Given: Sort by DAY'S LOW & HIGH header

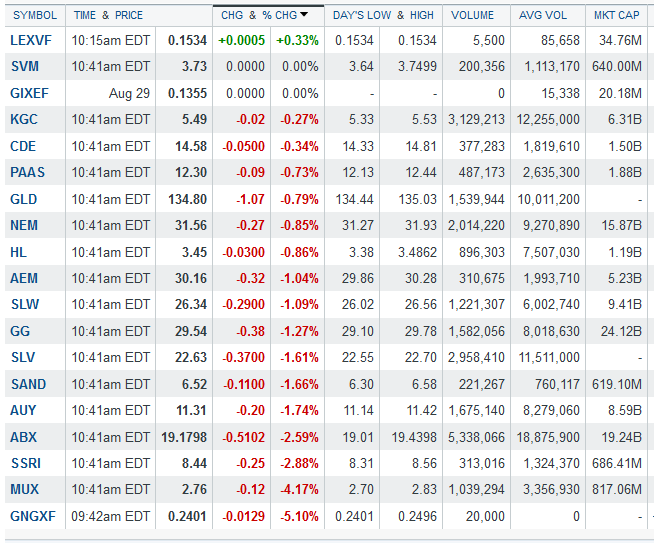Looking at the screenshot, I should pos(383,15).
